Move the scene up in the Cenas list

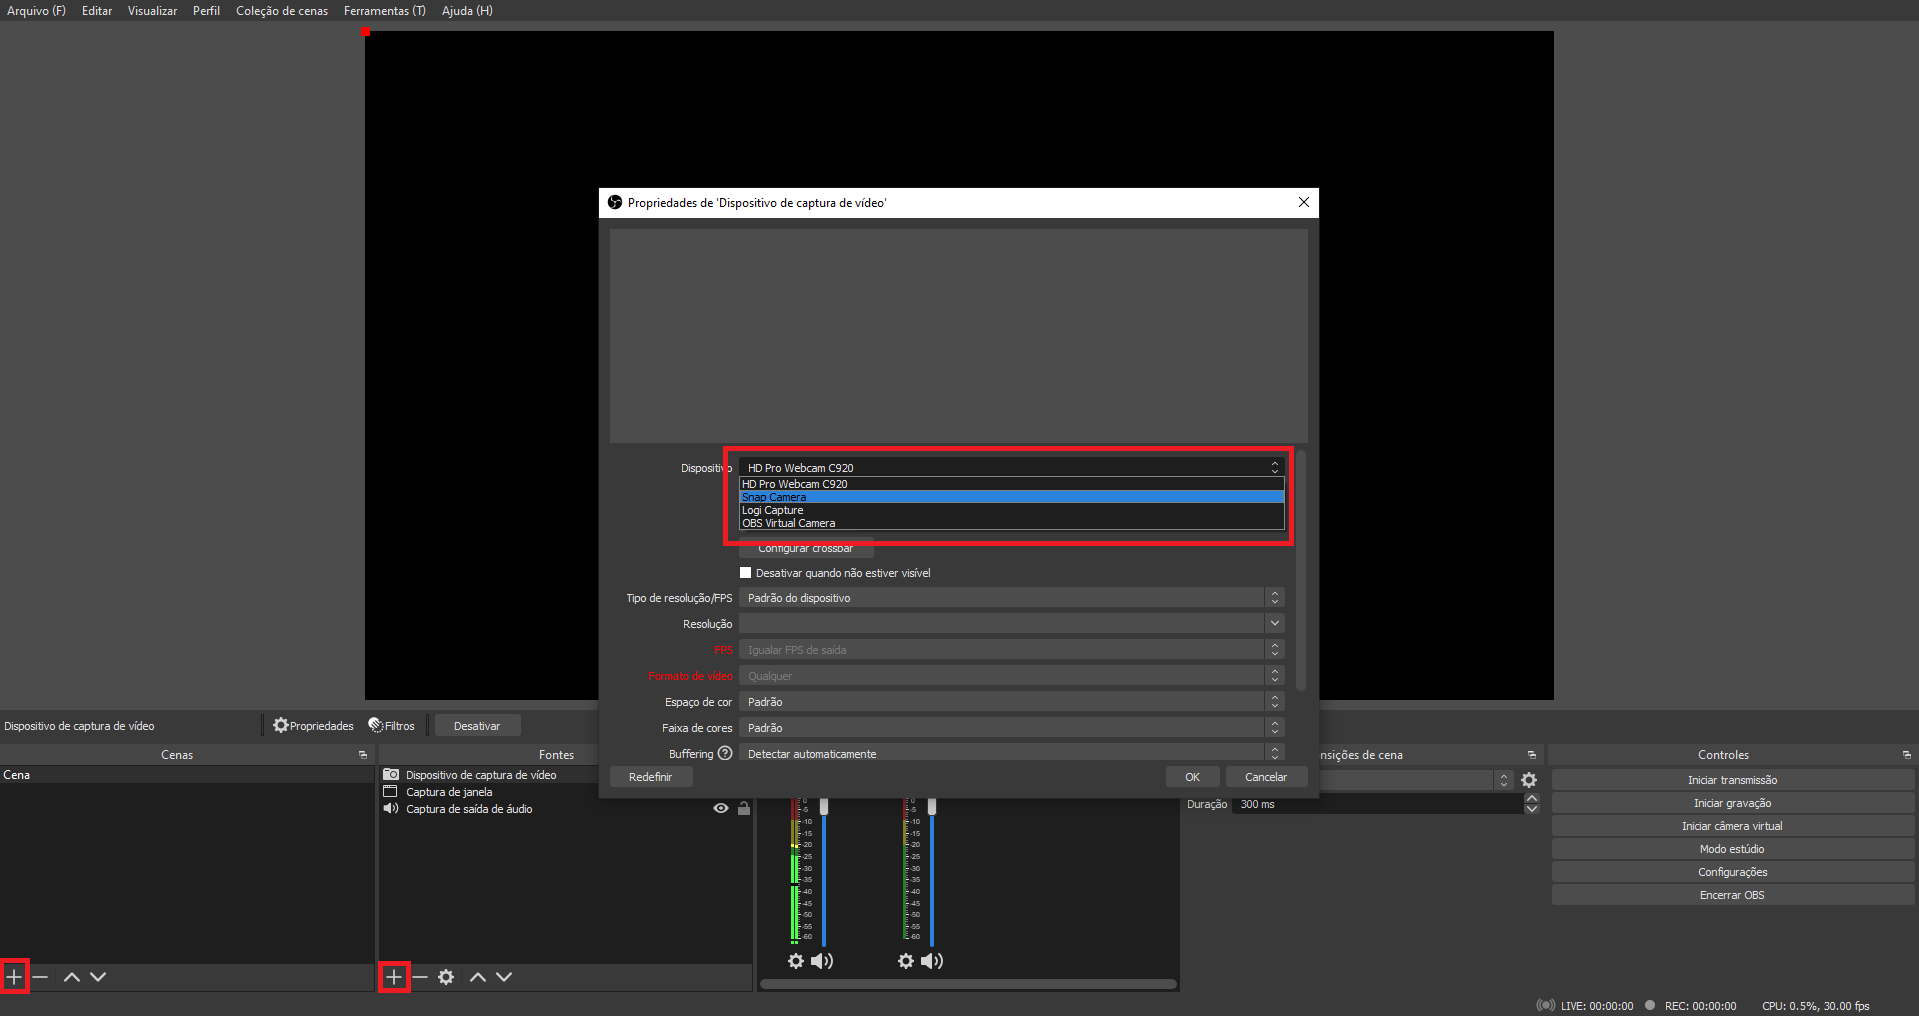[x=72, y=977]
